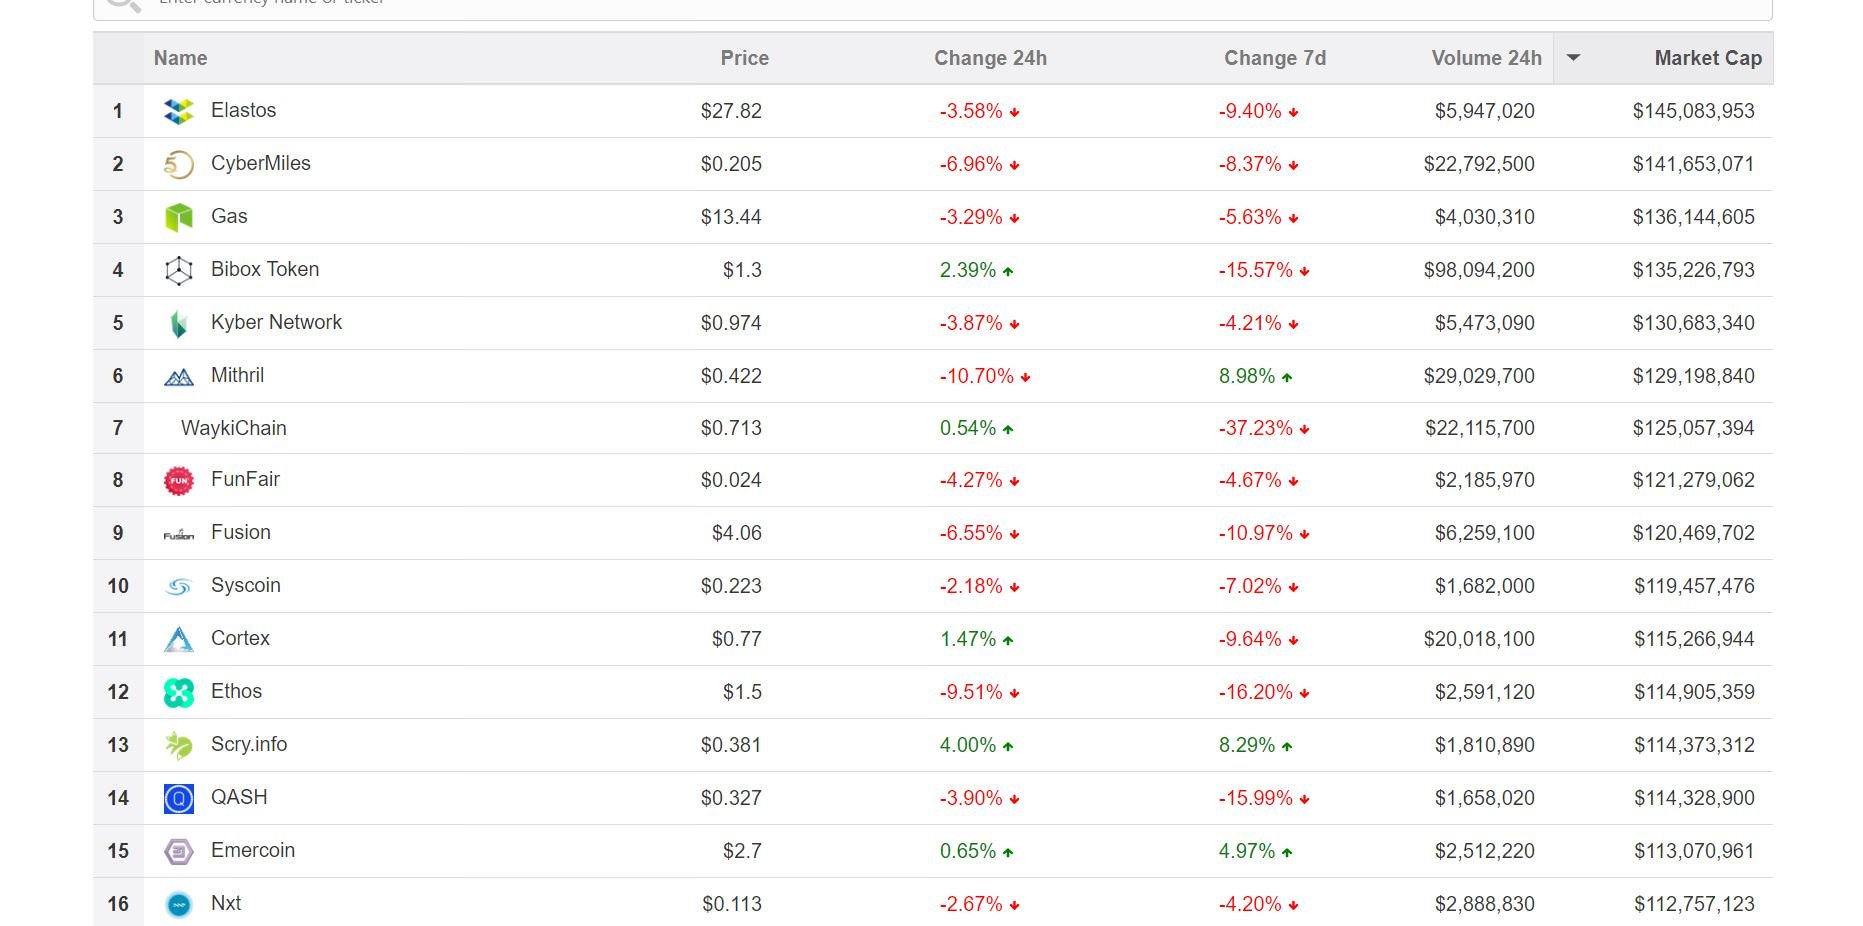Open the Emercoin coin link

pyautogui.click(x=253, y=850)
